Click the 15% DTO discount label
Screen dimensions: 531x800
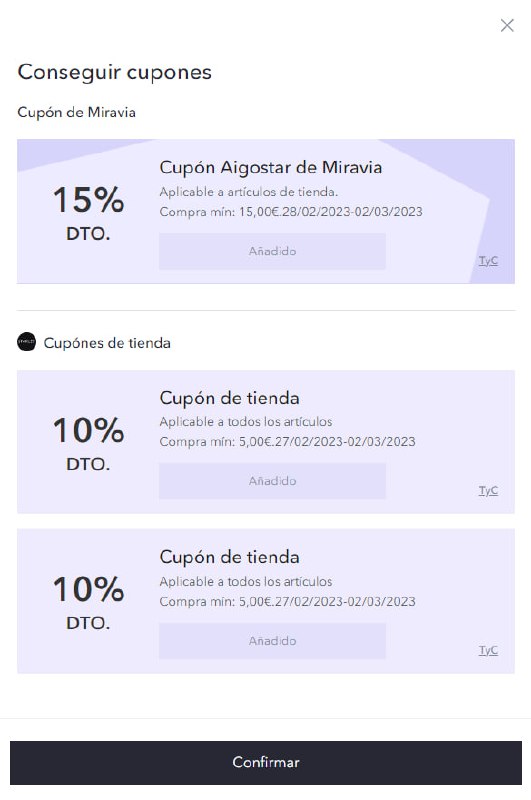click(88, 212)
